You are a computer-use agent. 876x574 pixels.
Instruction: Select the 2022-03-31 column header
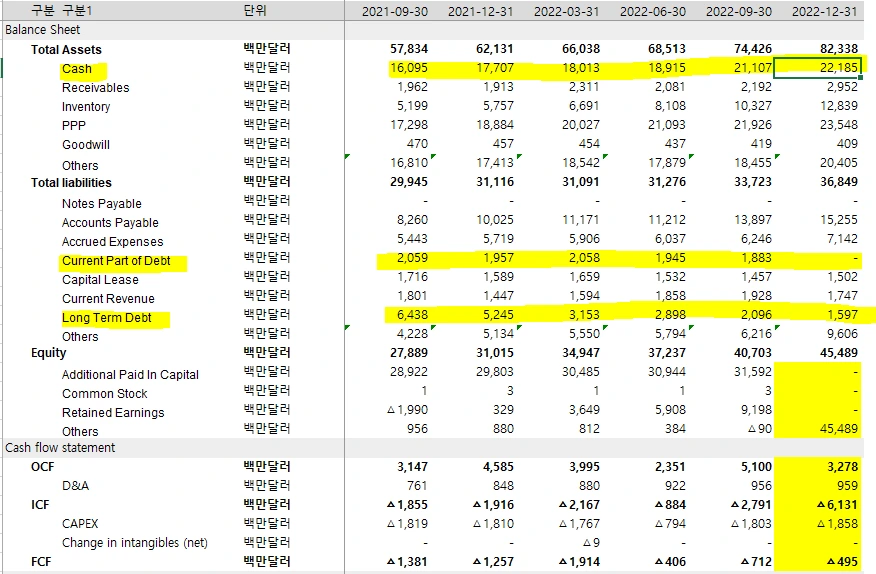click(566, 11)
